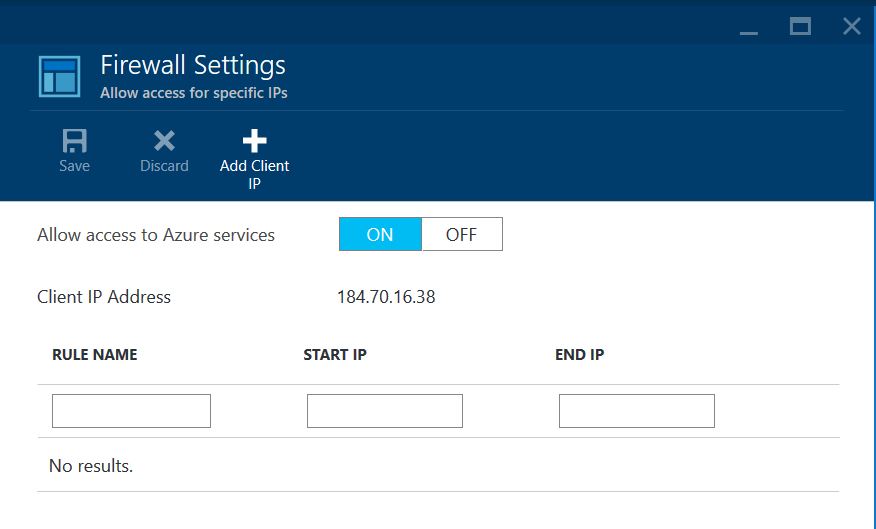Click the START IP column header
This screenshot has height=529, width=876.
335,355
